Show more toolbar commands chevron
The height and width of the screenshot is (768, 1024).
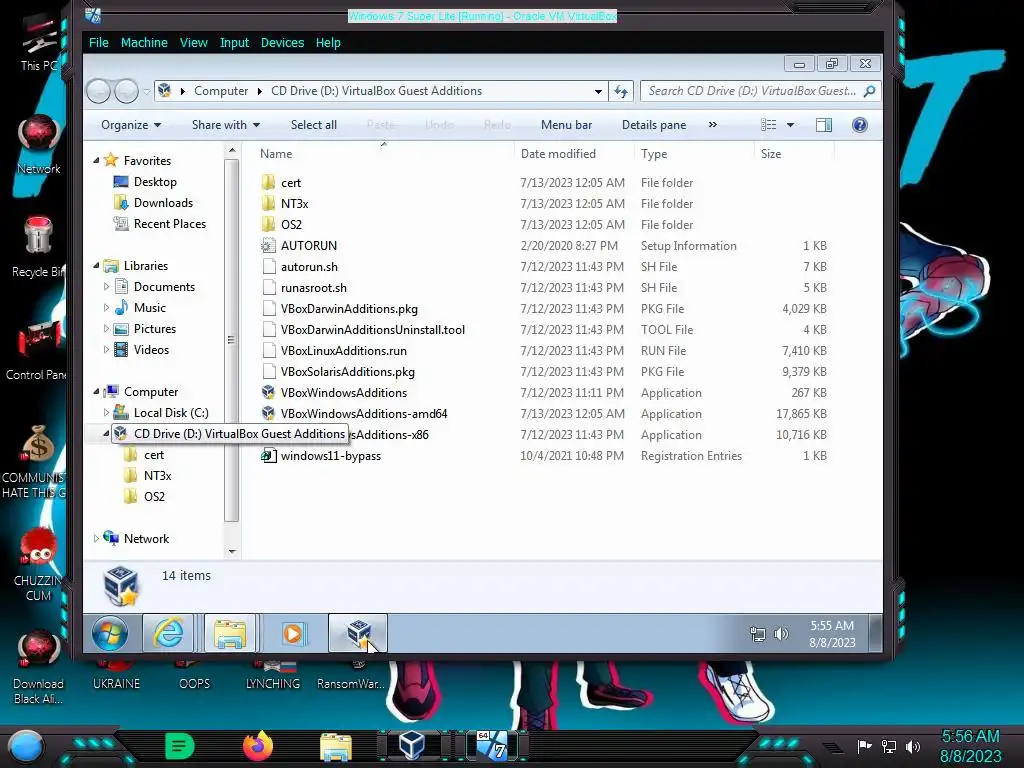[x=712, y=125]
